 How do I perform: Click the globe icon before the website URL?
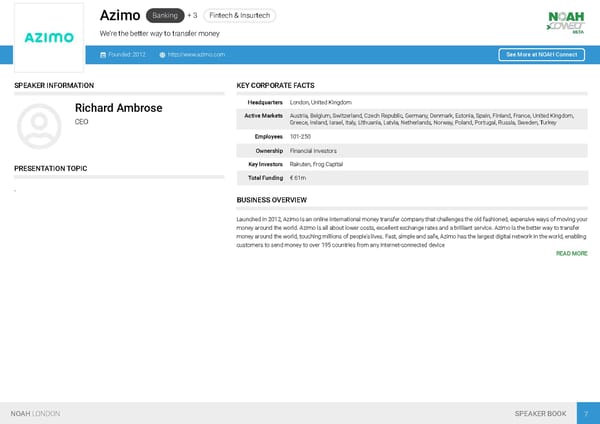coord(162,54)
